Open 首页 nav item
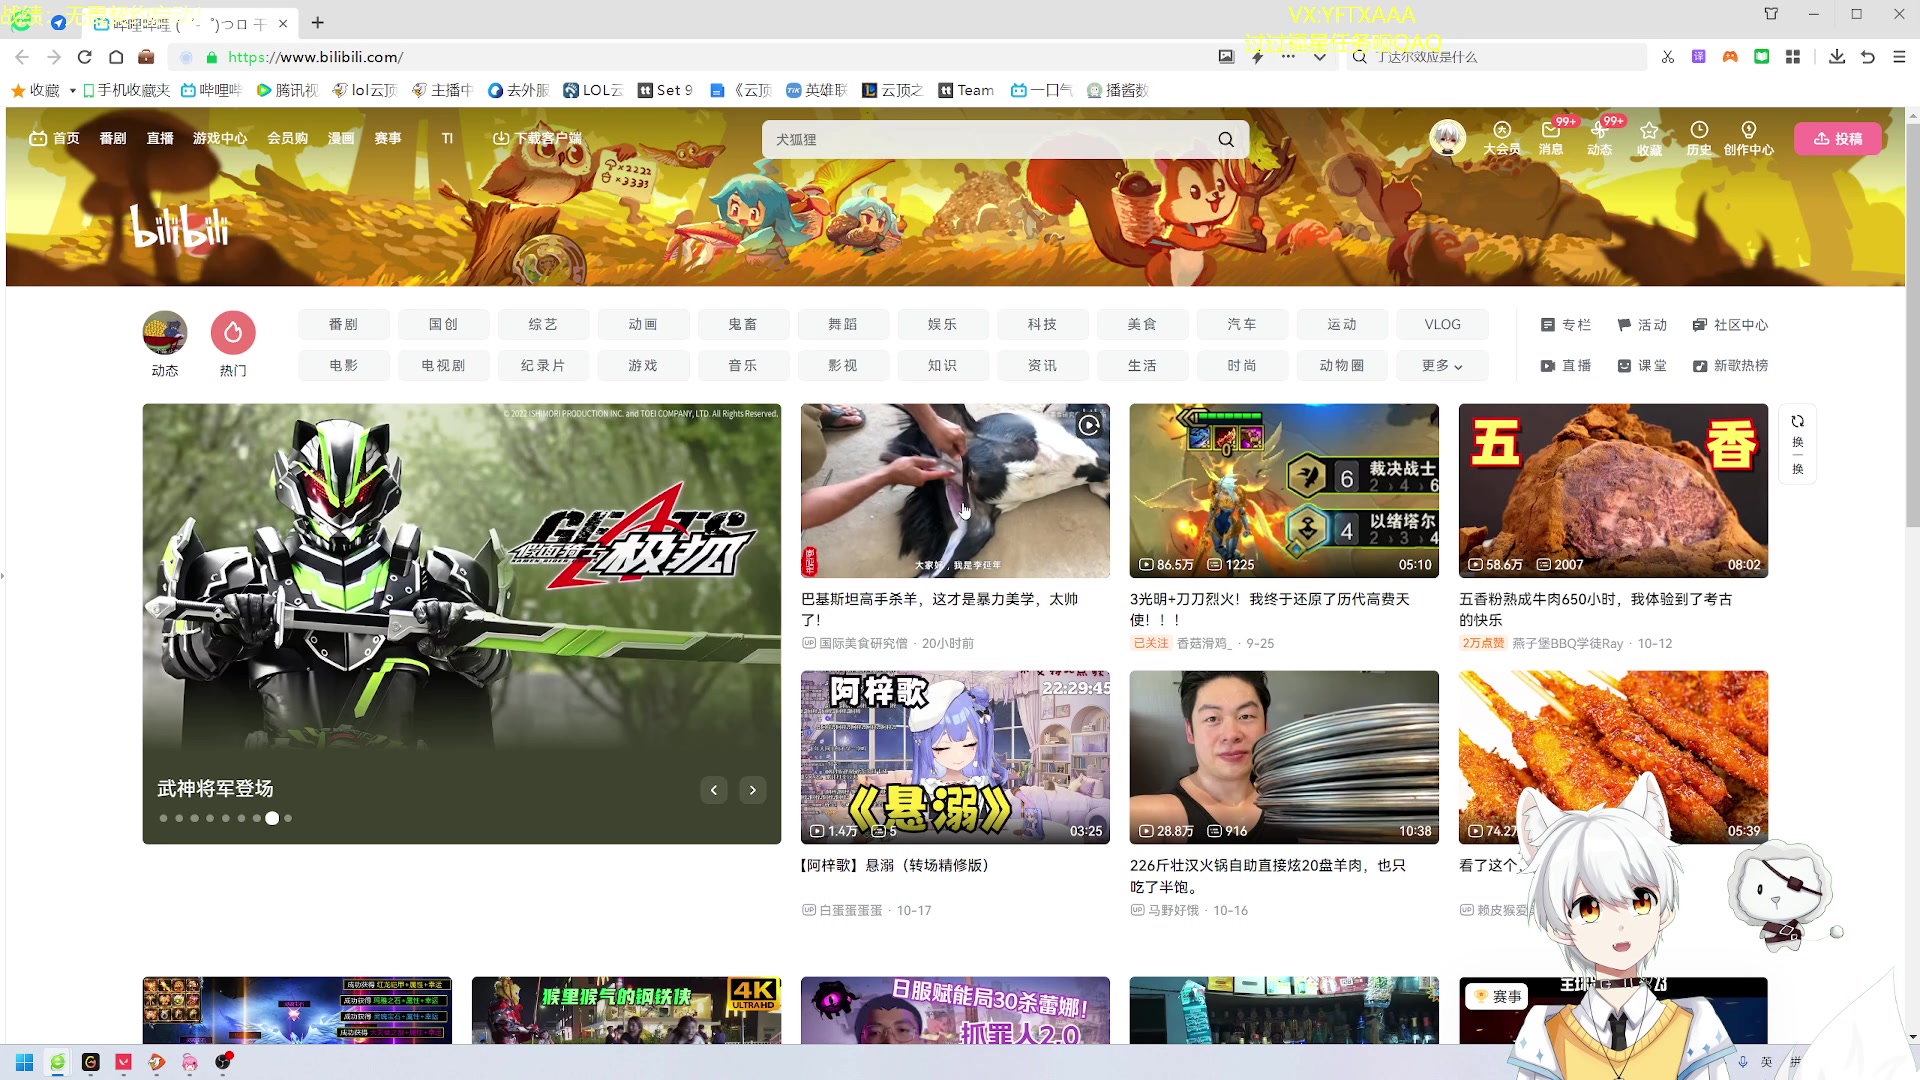 click(55, 138)
